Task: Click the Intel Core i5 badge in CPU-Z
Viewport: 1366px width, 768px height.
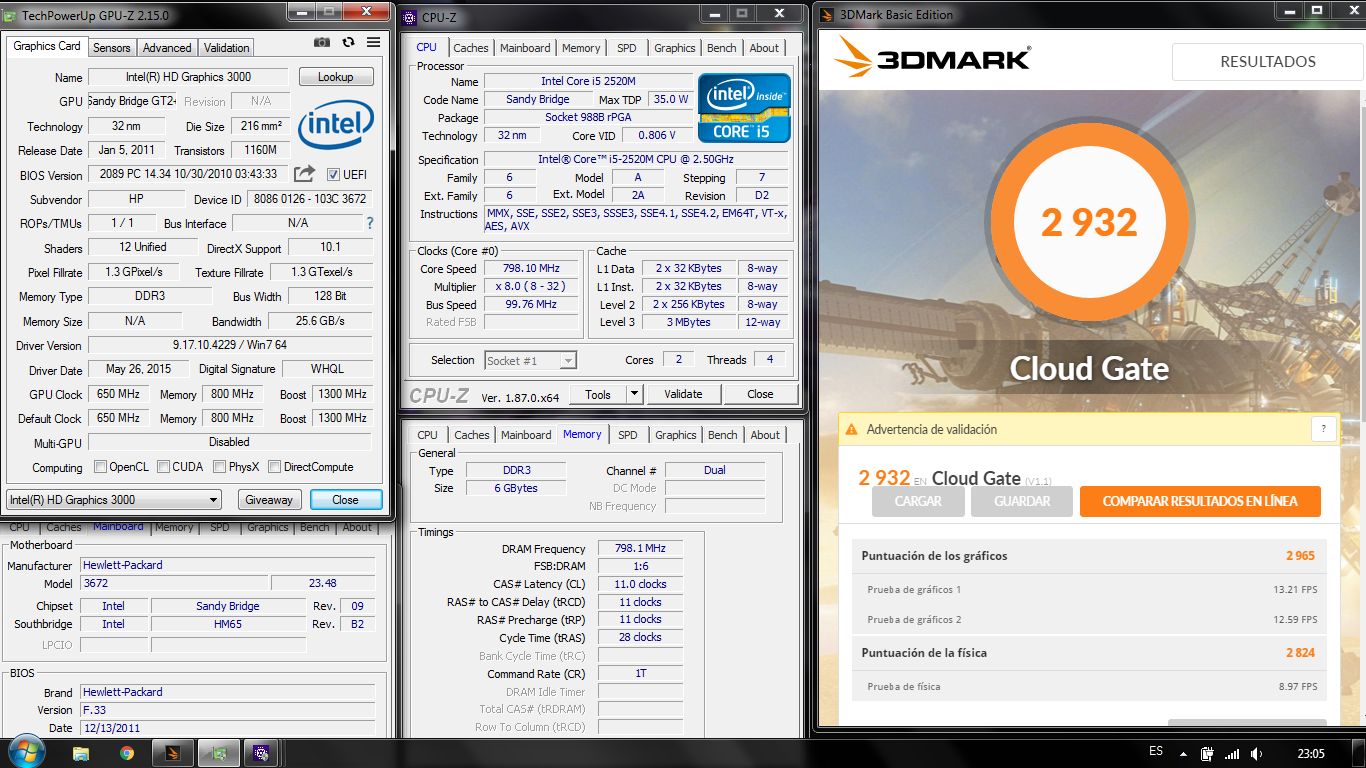Action: [744, 108]
